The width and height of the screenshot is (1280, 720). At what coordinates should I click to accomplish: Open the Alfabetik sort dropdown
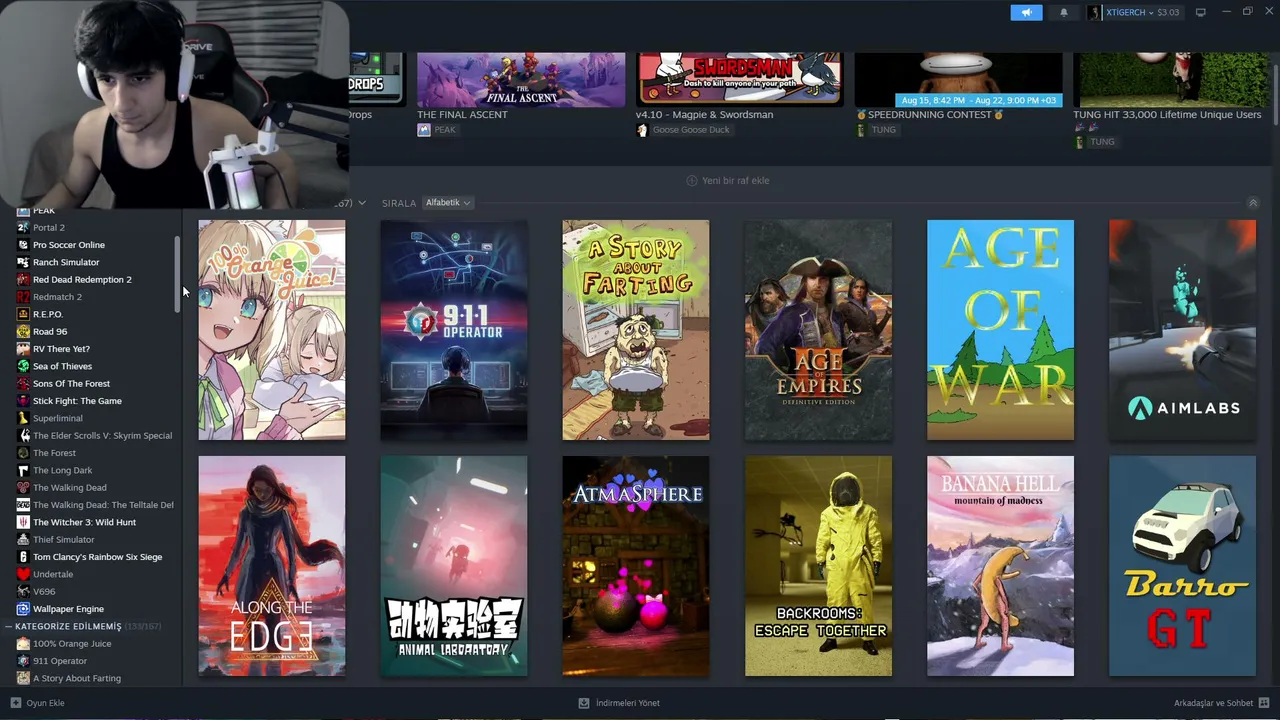point(447,203)
